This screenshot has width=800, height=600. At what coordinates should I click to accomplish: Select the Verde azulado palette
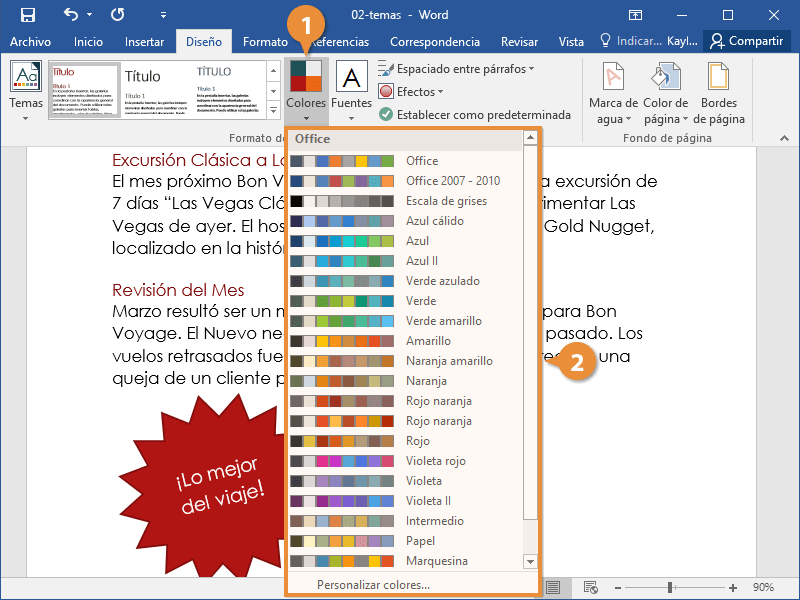406,281
